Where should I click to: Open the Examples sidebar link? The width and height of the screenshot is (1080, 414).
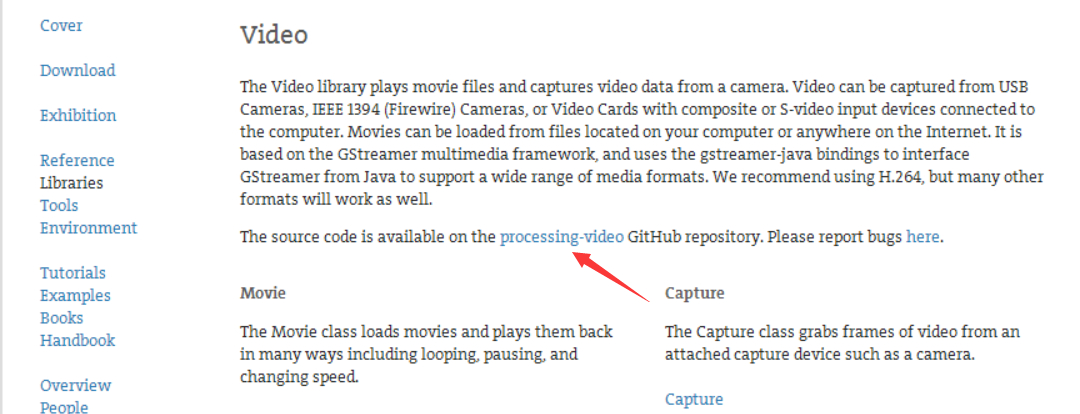tap(75, 296)
